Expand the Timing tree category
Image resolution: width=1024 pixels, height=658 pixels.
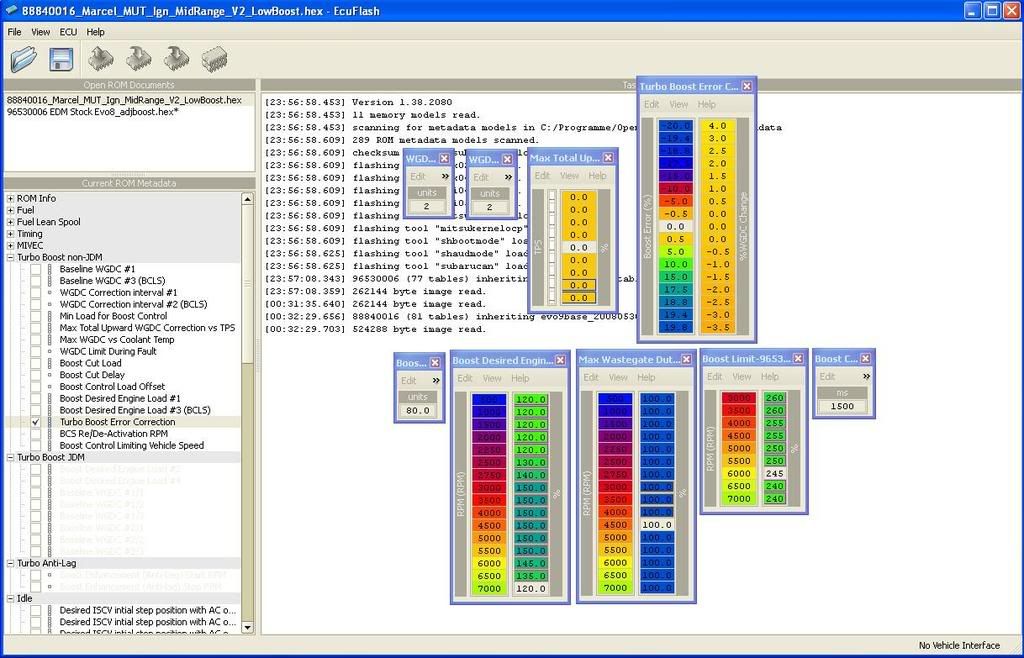pos(10,234)
